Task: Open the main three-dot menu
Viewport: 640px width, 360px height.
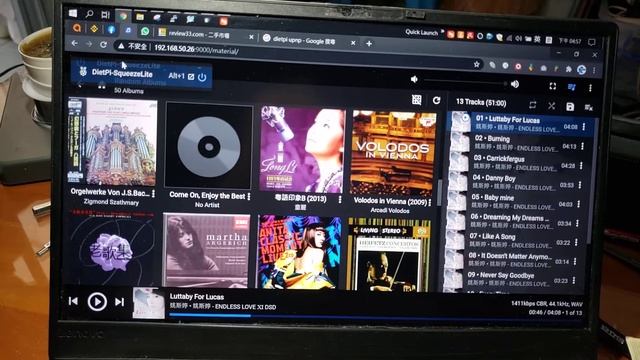Action: coord(590,88)
